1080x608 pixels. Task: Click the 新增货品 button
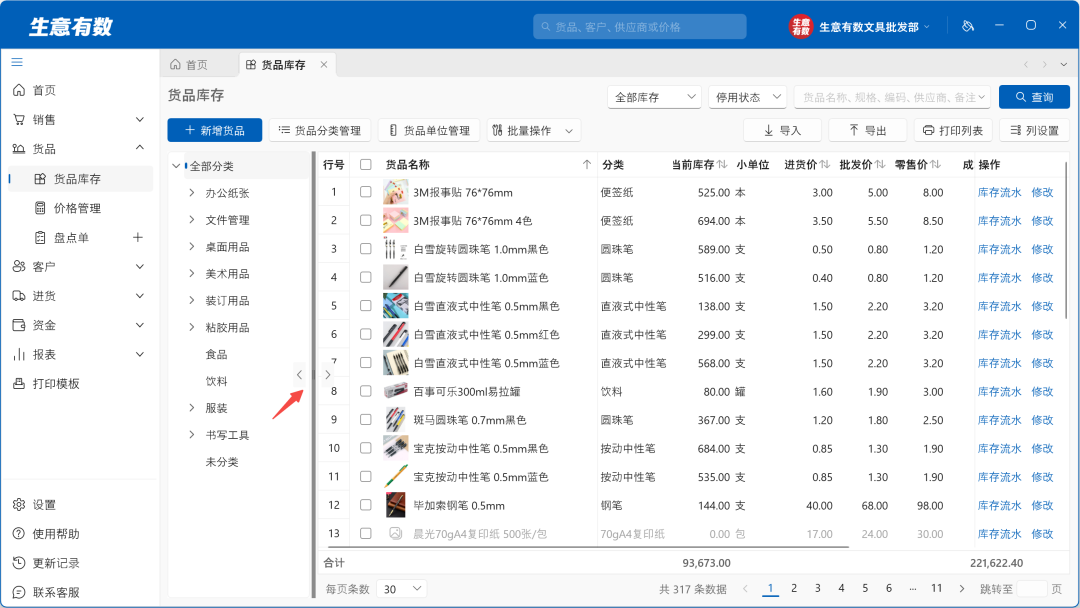pyautogui.click(x=215, y=130)
